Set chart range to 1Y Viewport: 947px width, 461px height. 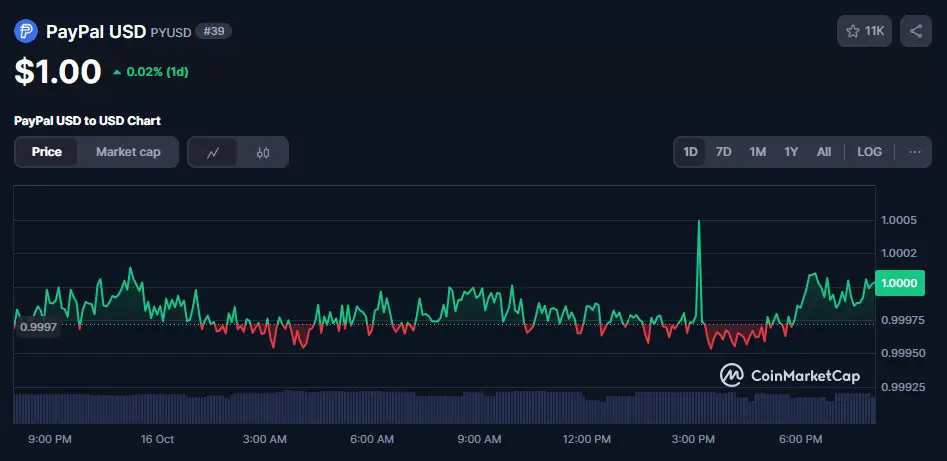point(791,152)
